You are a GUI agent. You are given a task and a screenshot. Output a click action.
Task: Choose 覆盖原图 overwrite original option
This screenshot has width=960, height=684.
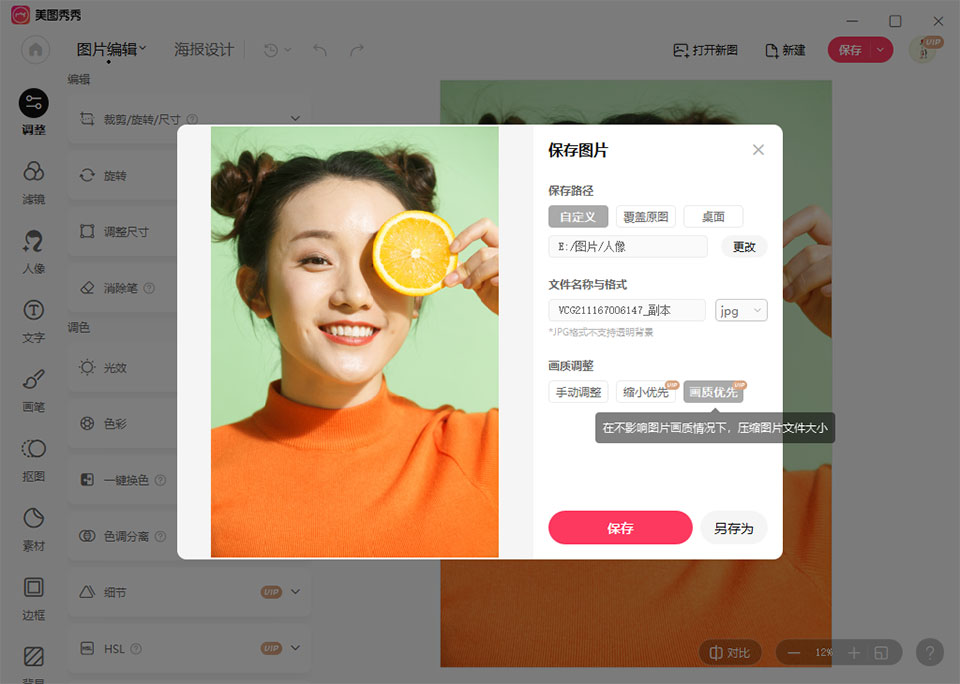645,217
